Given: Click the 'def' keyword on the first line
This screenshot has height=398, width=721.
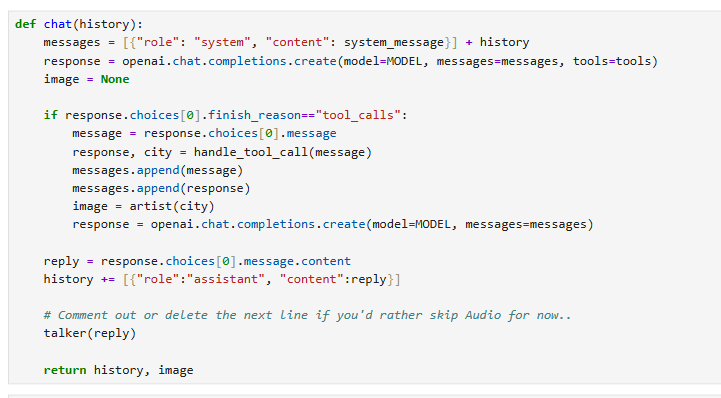Looking at the screenshot, I should (x=25, y=24).
